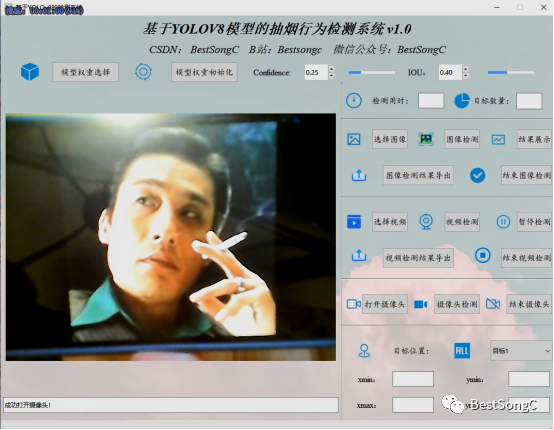Stop with 结束视频检测 button
Viewport: 554px width, 430px height.
point(526,258)
